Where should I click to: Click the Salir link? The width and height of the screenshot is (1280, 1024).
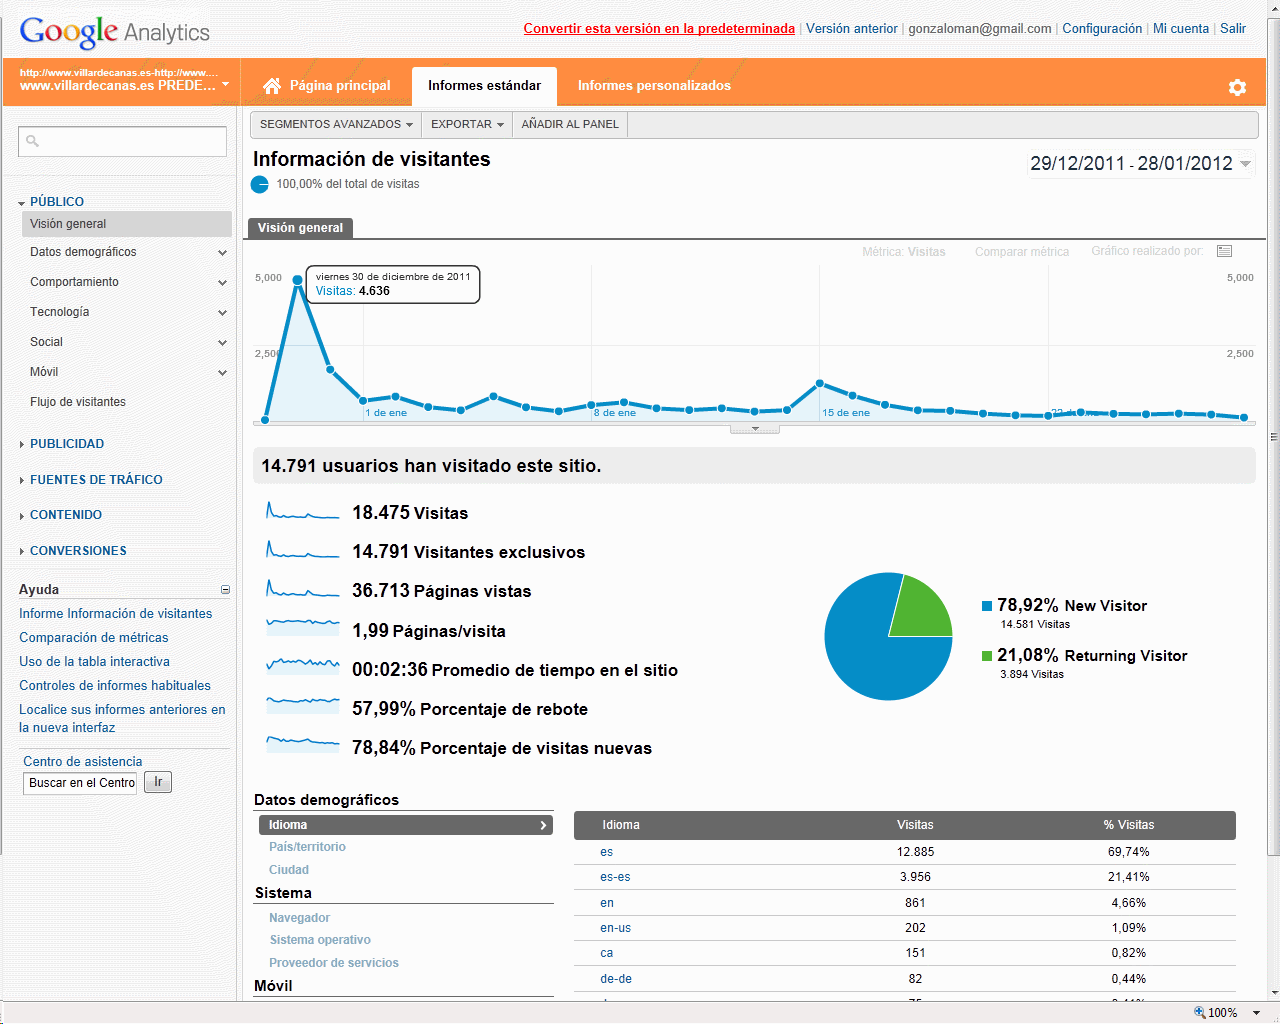pos(1233,29)
